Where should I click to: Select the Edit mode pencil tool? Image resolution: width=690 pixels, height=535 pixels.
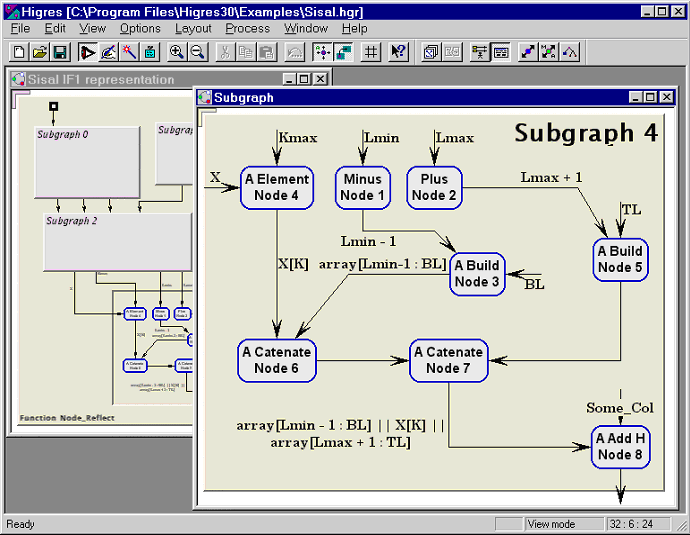pyautogui.click(x=108, y=52)
